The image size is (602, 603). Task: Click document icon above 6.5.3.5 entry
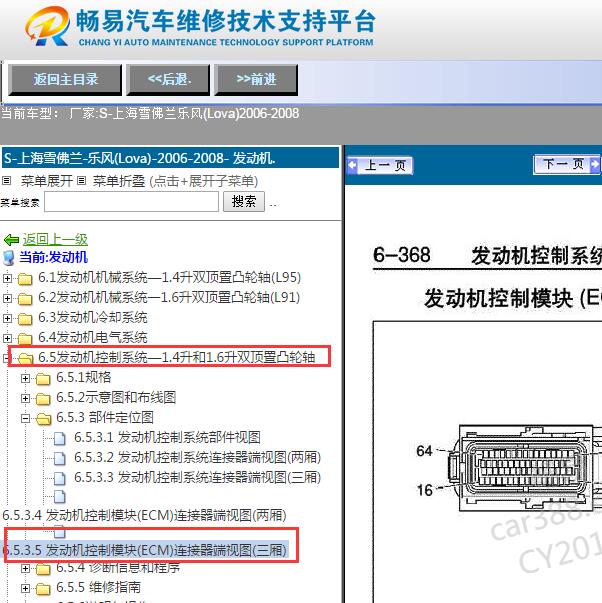pos(60,532)
